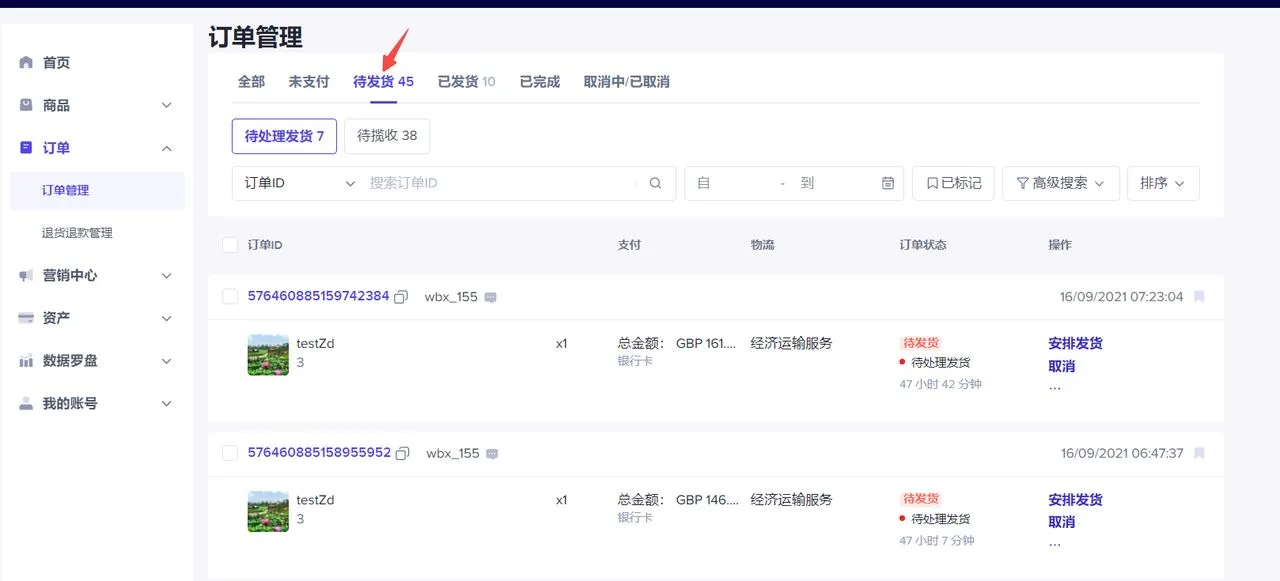Switch to the 取消中/已取消 tab

626,82
